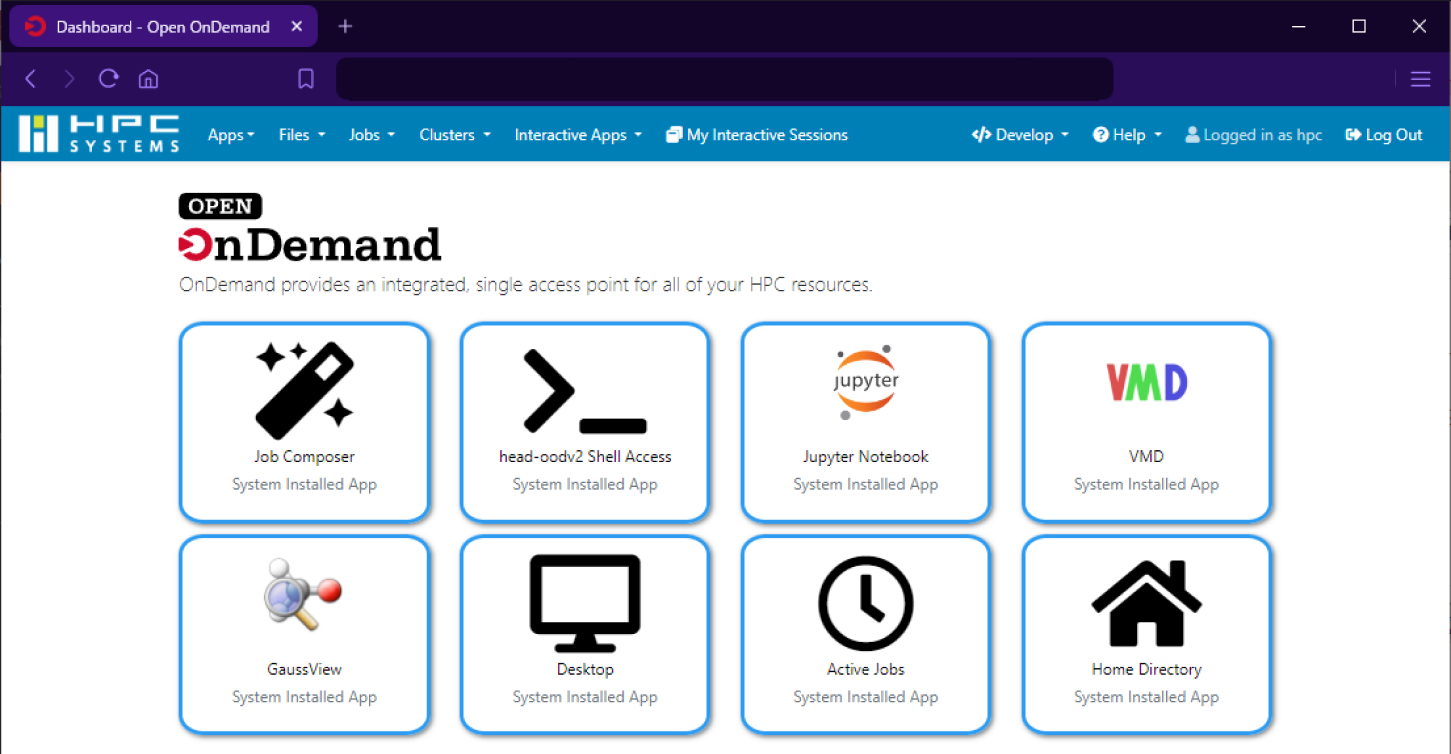Click the Desktop label text
Screen dimensions: 1451x754
coord(585,669)
